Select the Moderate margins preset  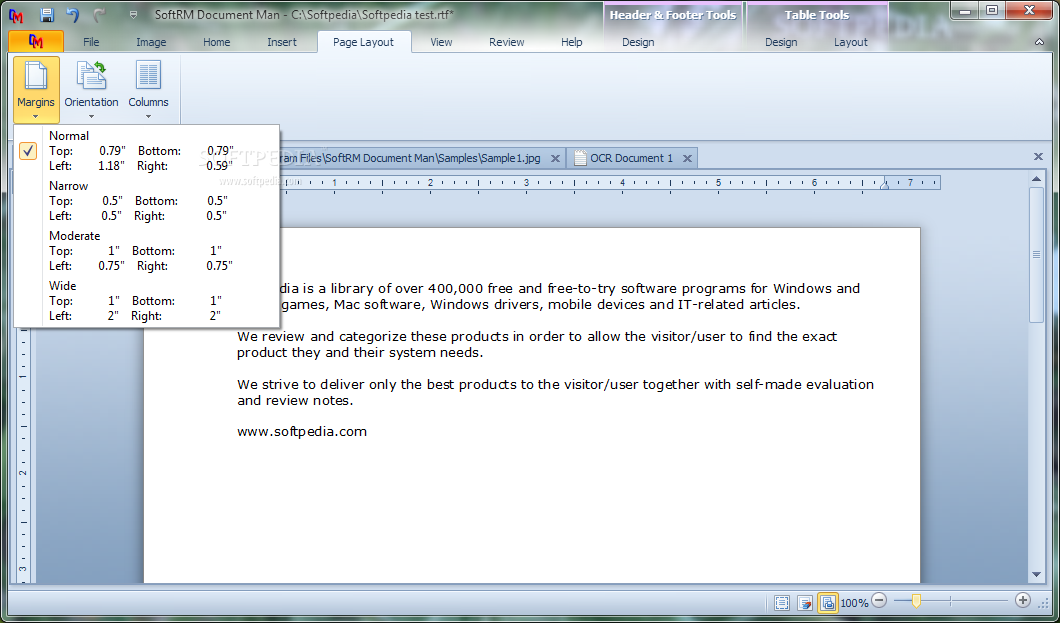tap(146, 250)
